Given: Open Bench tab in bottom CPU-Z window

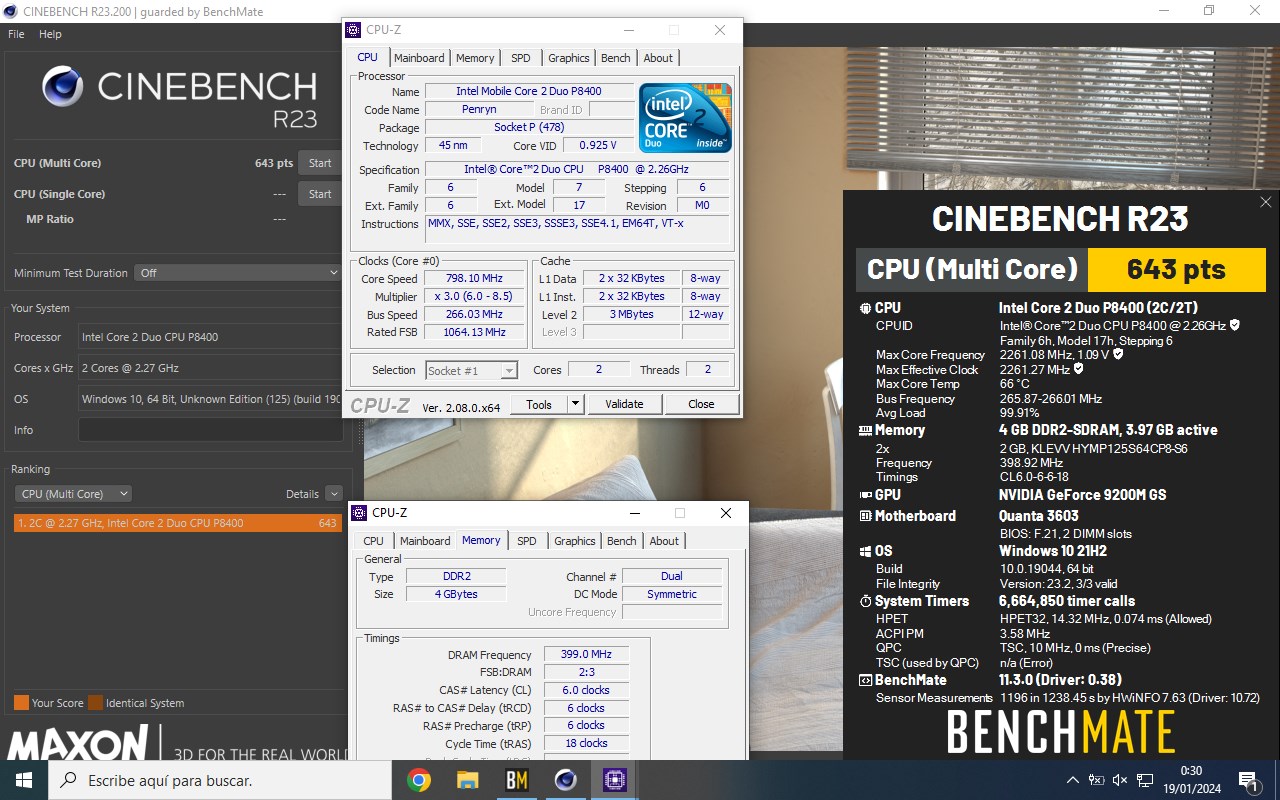Looking at the screenshot, I should (622, 541).
